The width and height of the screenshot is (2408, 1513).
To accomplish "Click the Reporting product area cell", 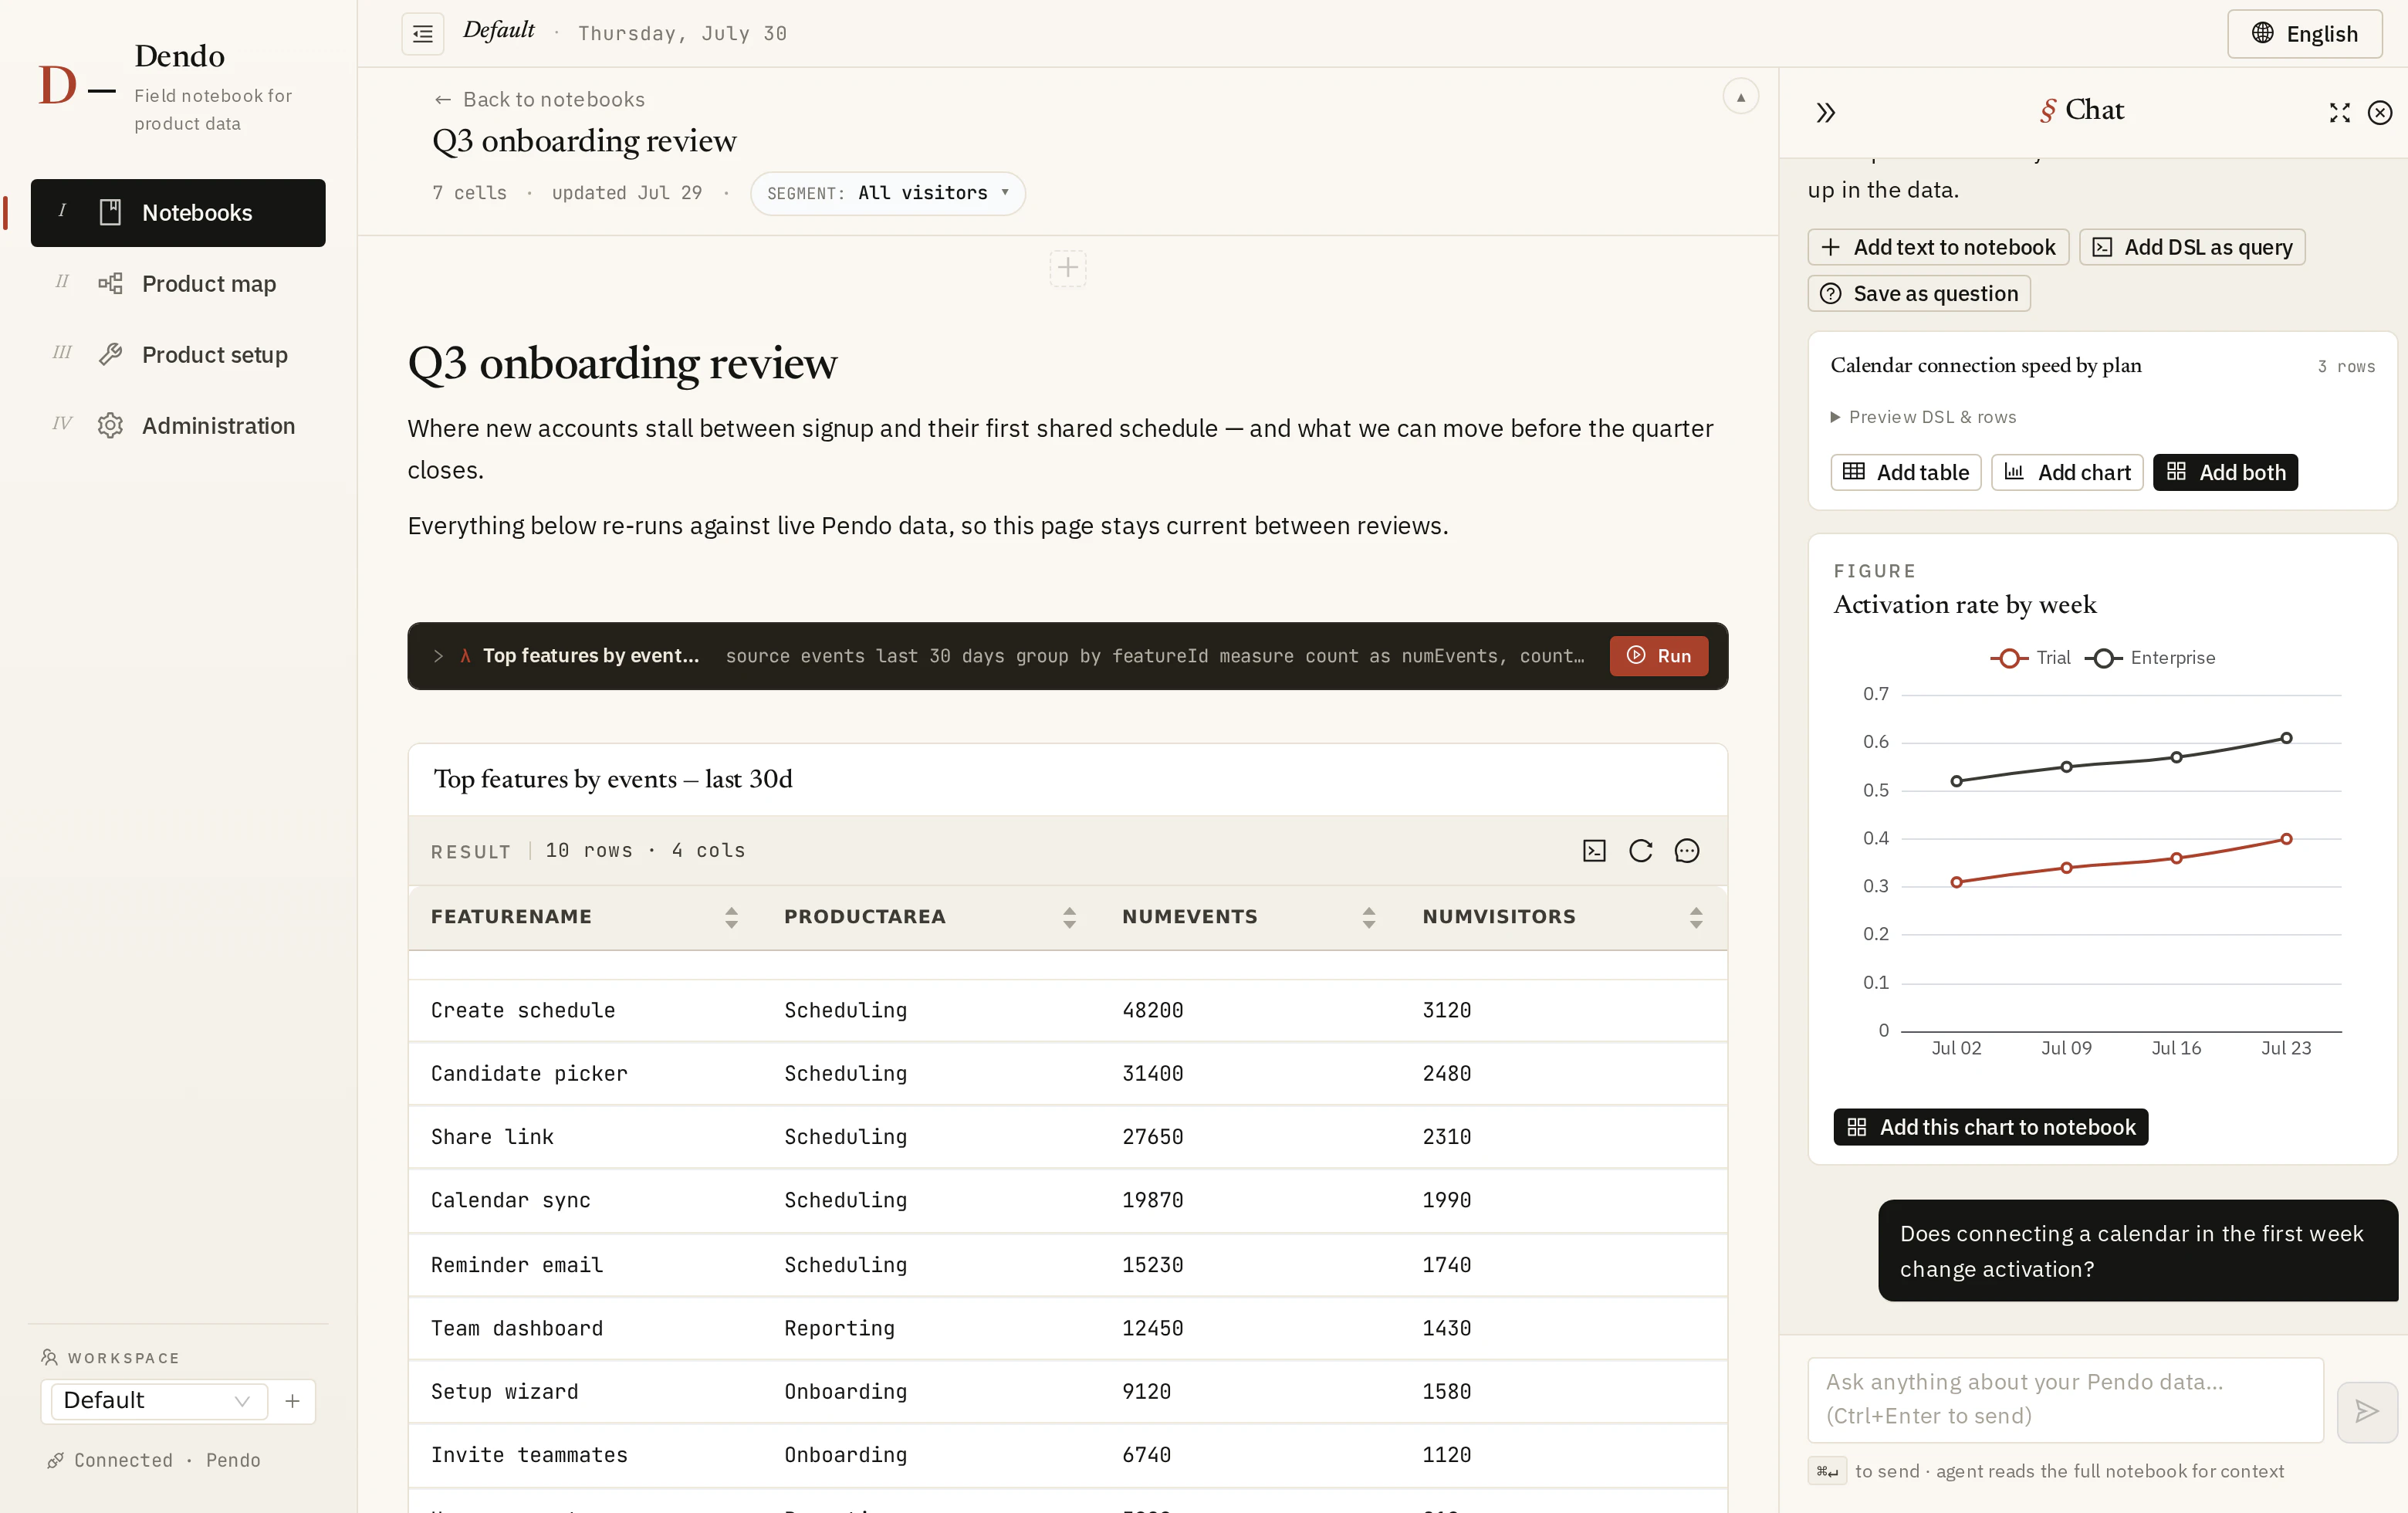I will click(839, 1328).
